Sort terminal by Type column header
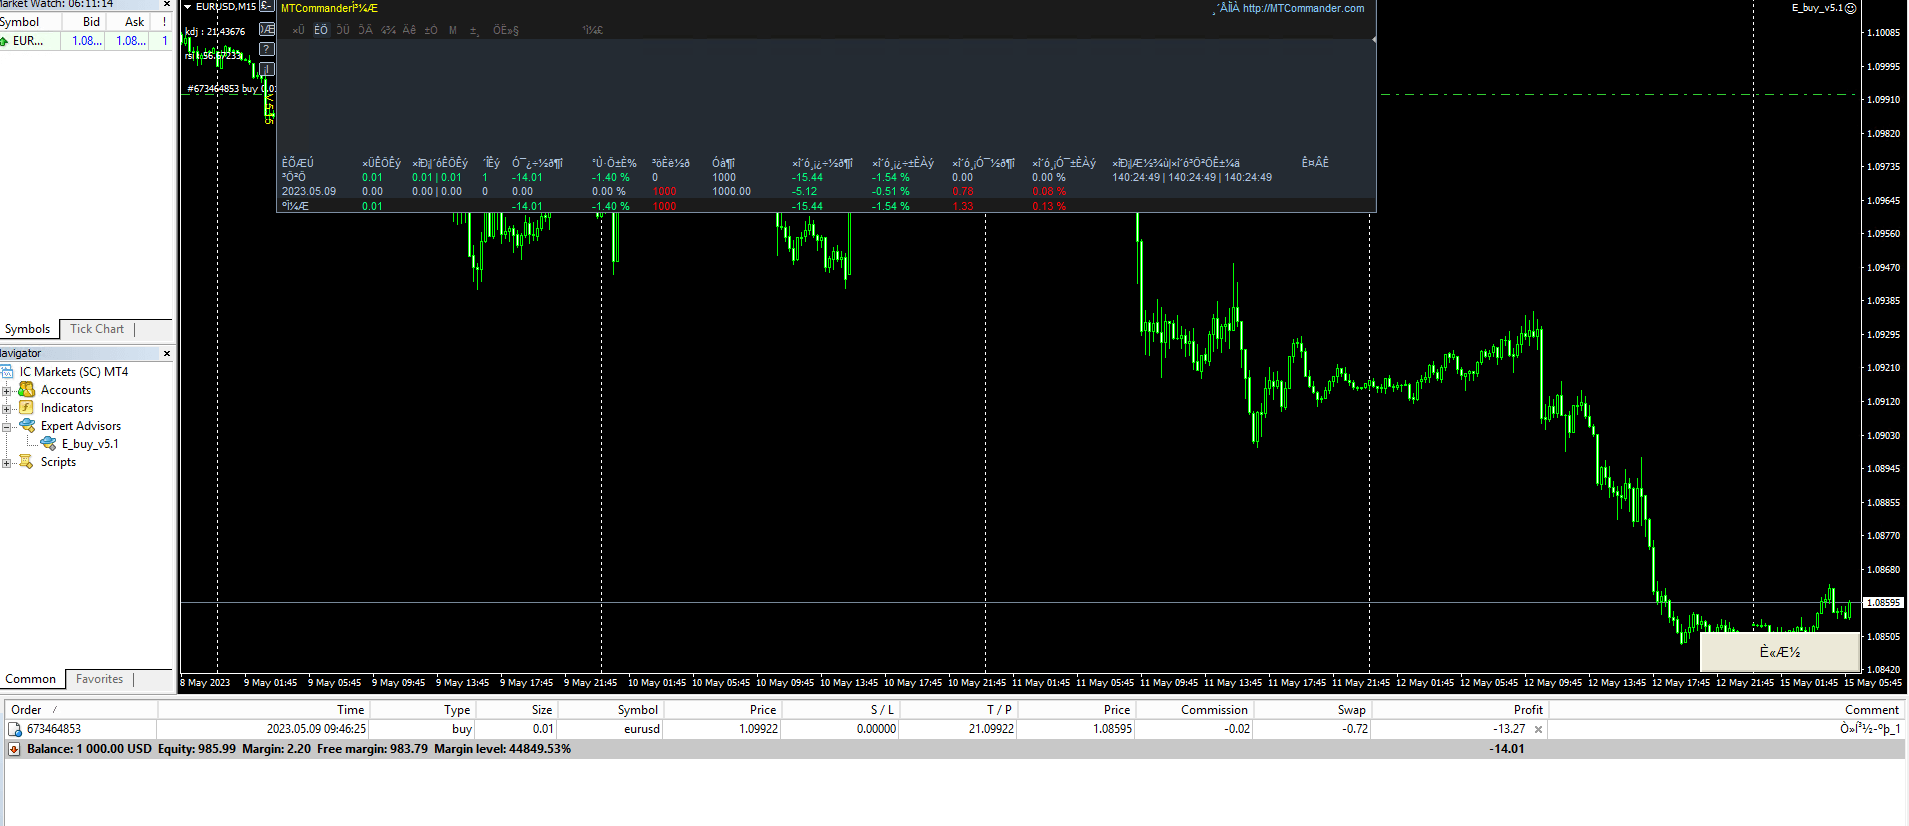Image resolution: width=1909 pixels, height=826 pixels. tap(422, 710)
